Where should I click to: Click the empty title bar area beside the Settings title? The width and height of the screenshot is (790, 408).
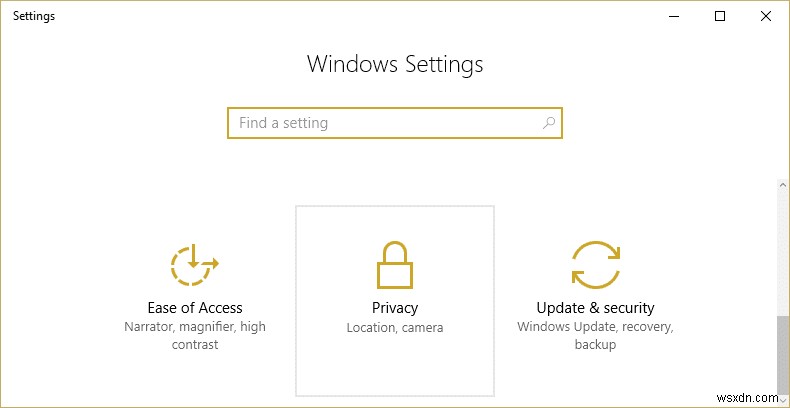point(350,16)
